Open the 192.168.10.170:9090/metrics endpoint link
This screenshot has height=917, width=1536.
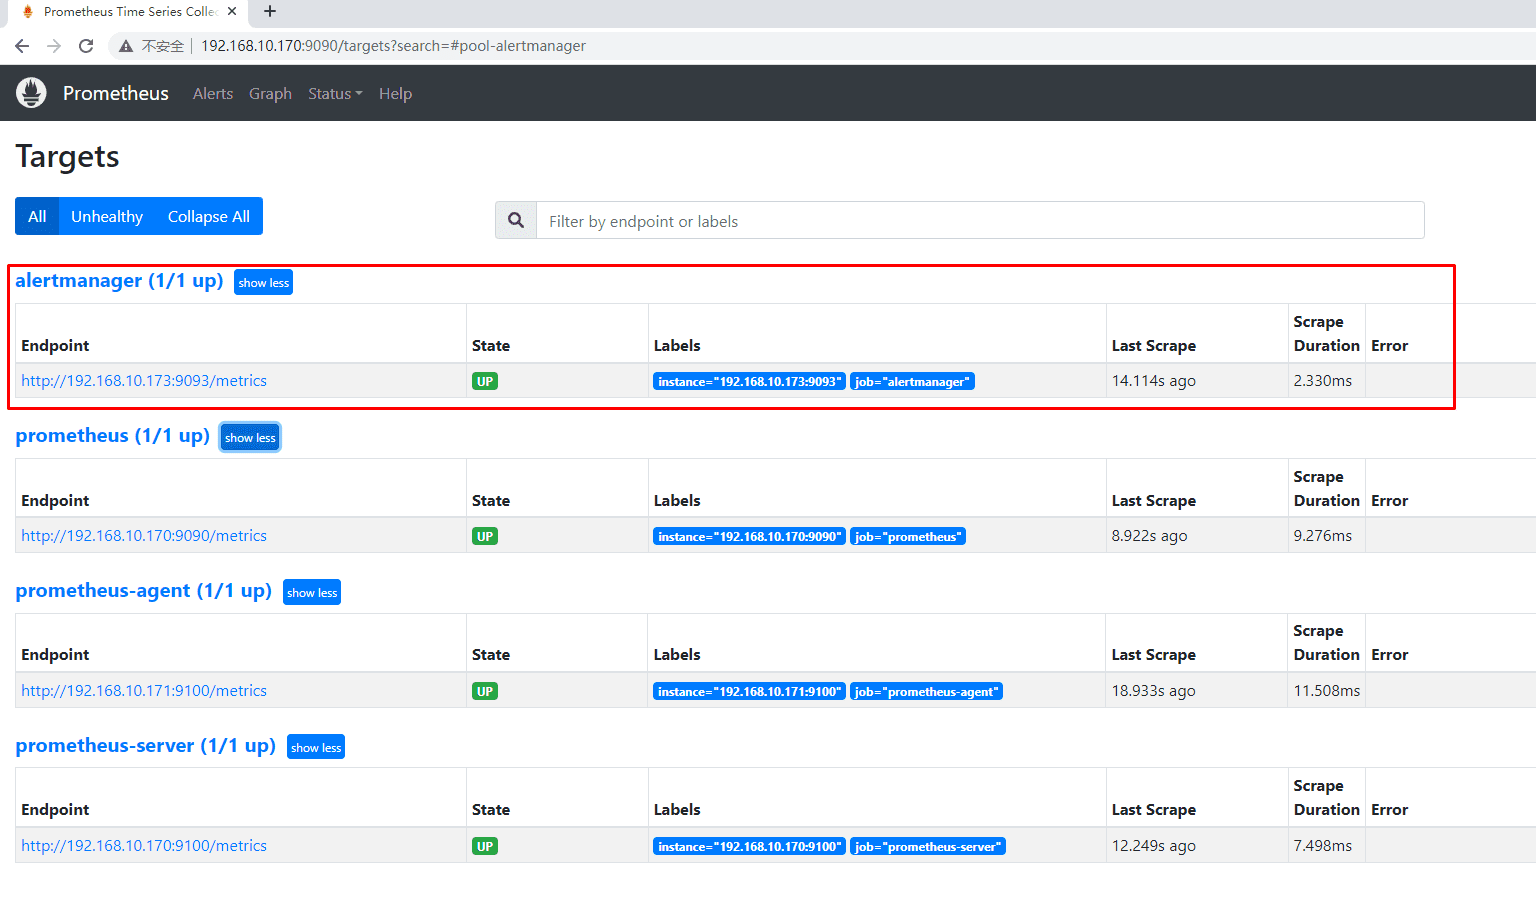[144, 536]
